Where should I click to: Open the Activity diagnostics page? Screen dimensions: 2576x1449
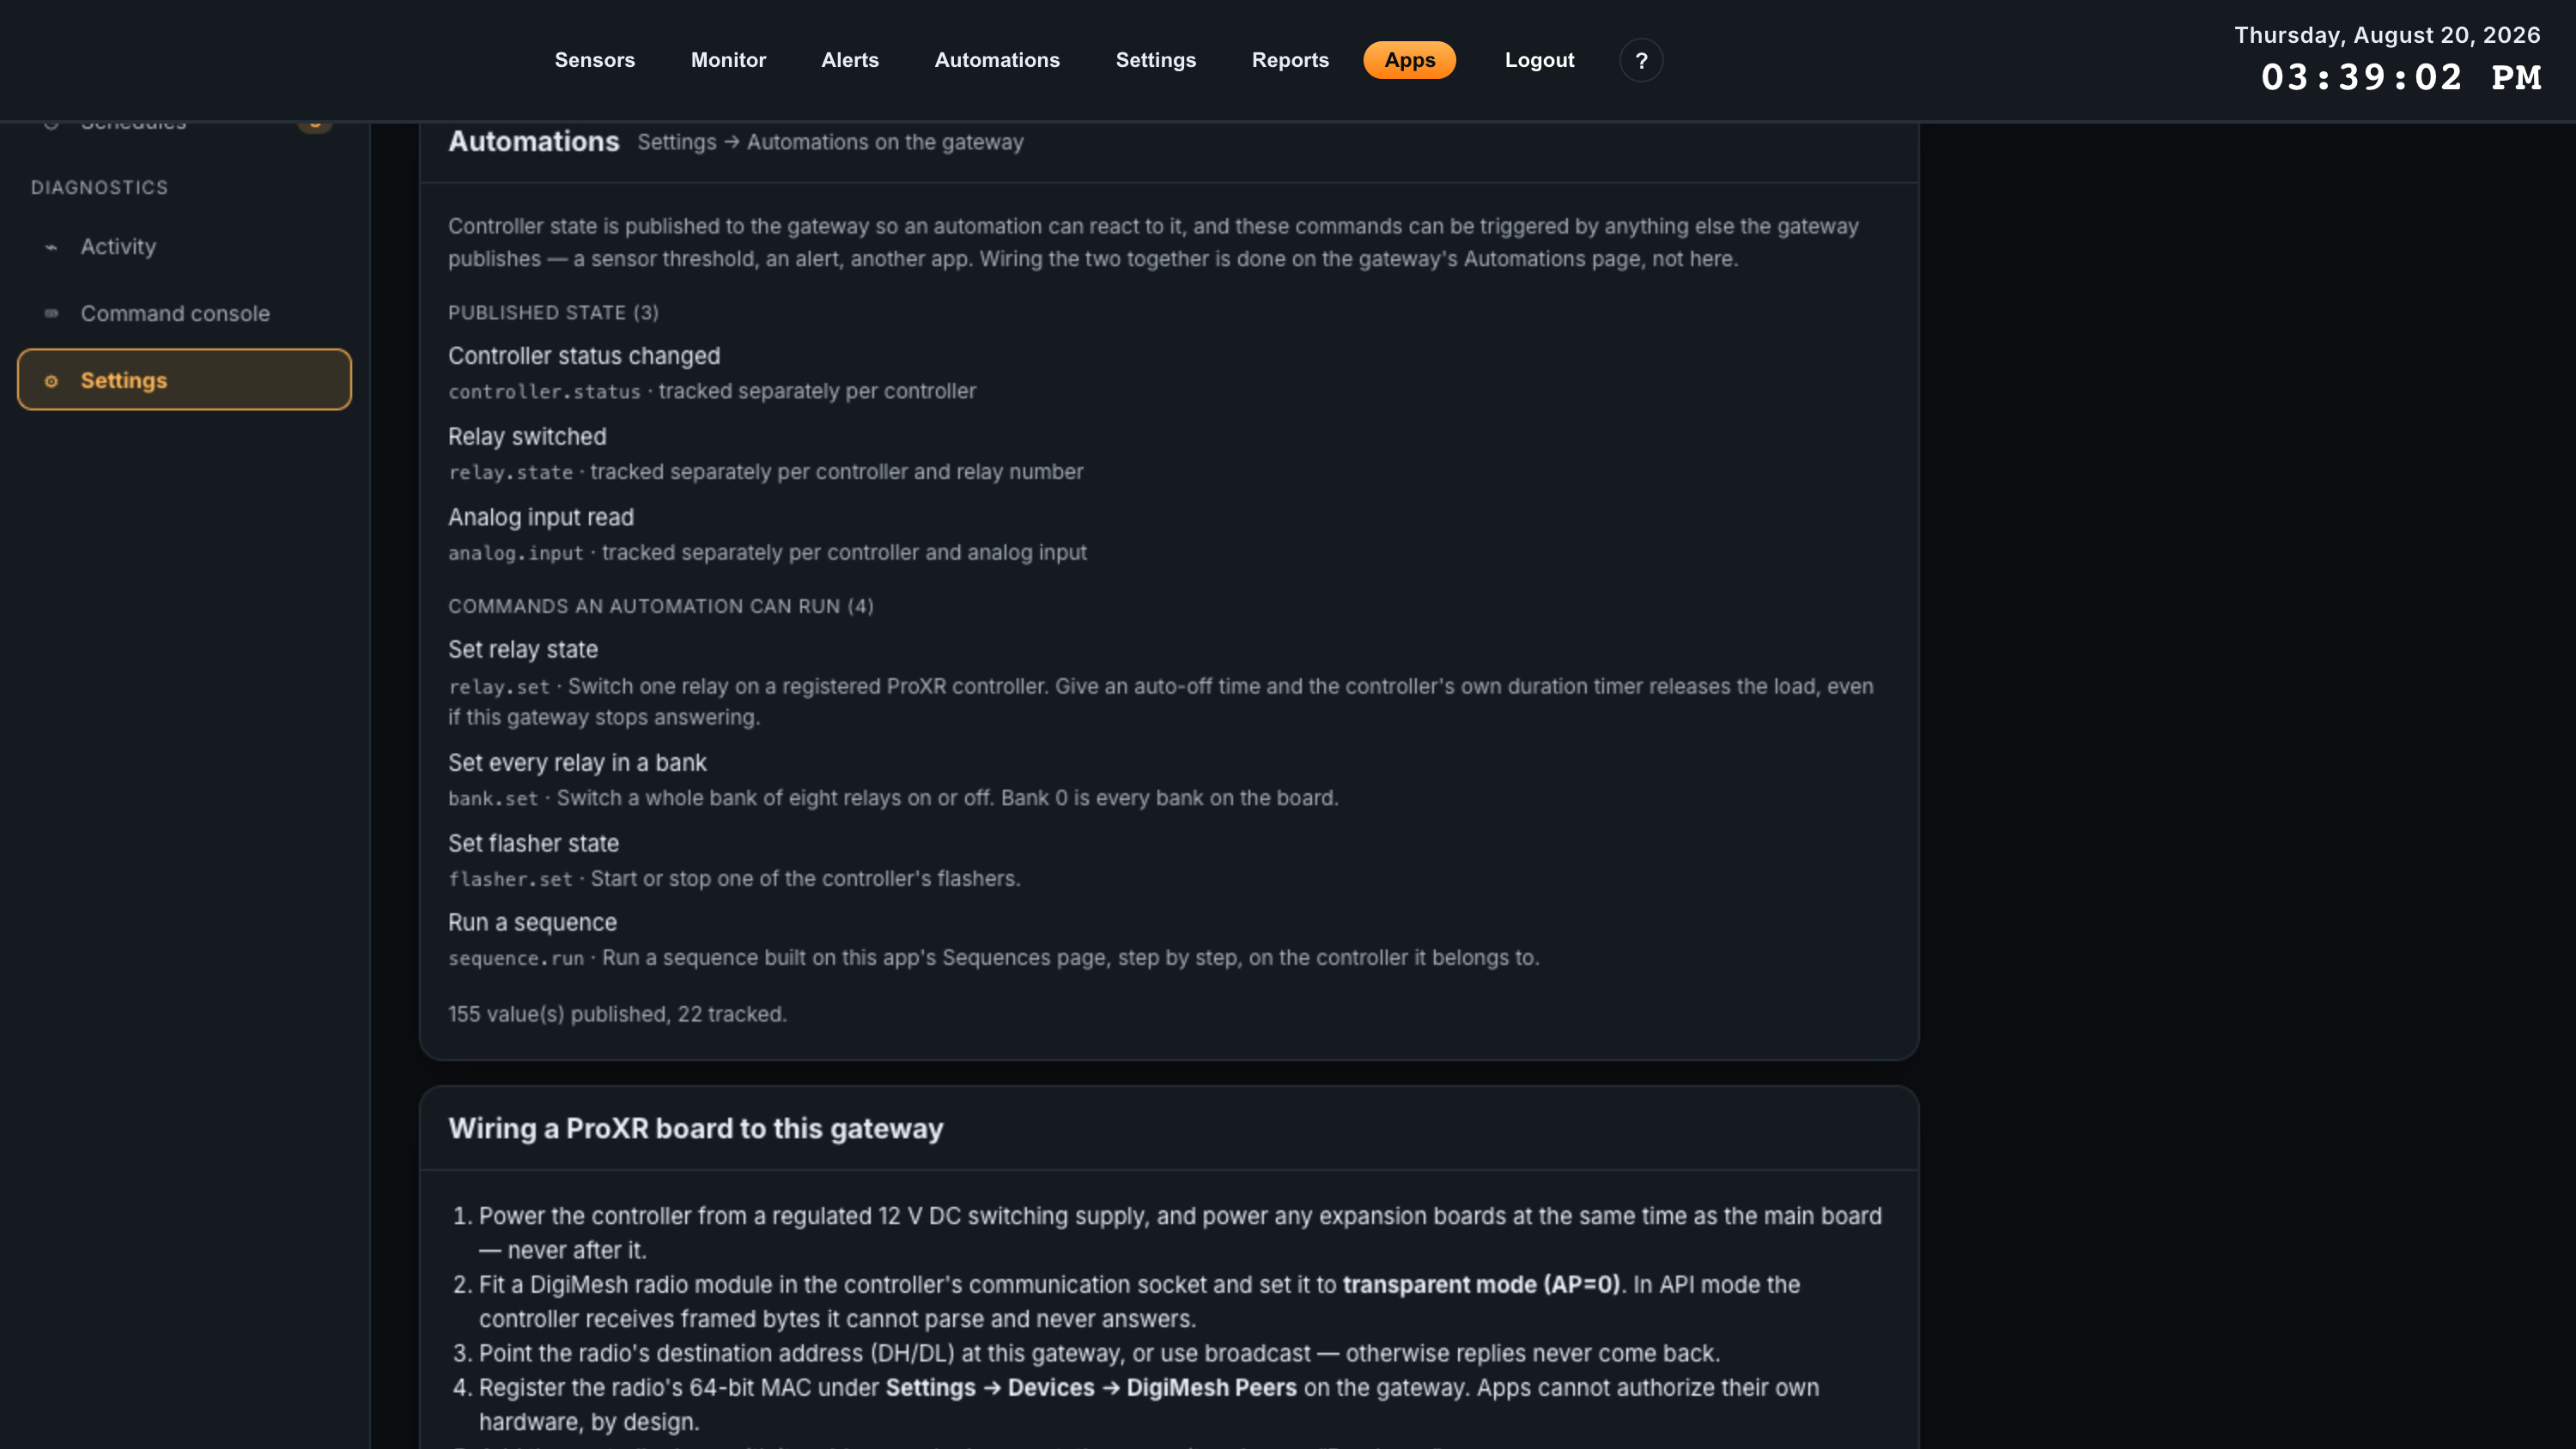[184, 247]
